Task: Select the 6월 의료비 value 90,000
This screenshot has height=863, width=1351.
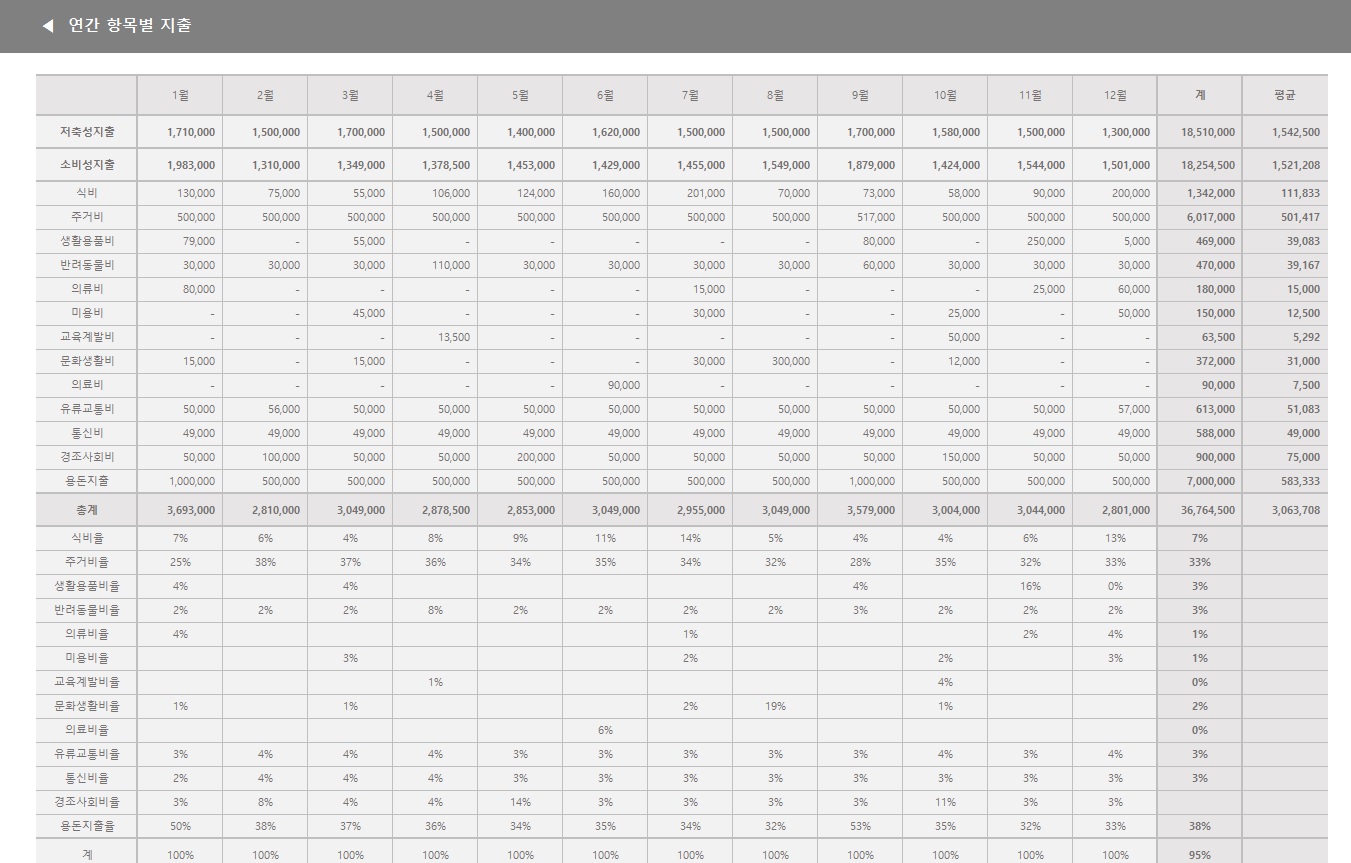Action: click(623, 385)
